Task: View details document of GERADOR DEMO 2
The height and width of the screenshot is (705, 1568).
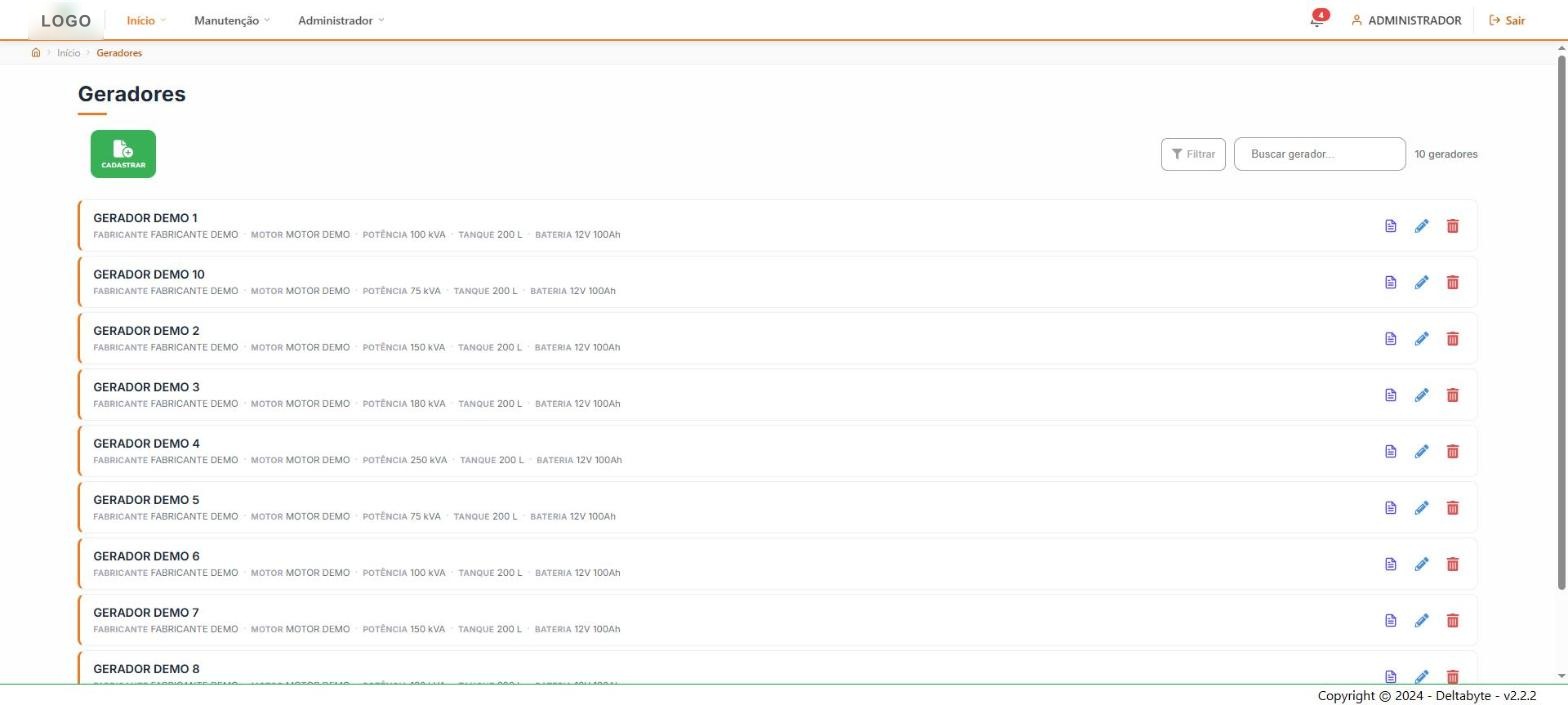Action: click(x=1390, y=339)
